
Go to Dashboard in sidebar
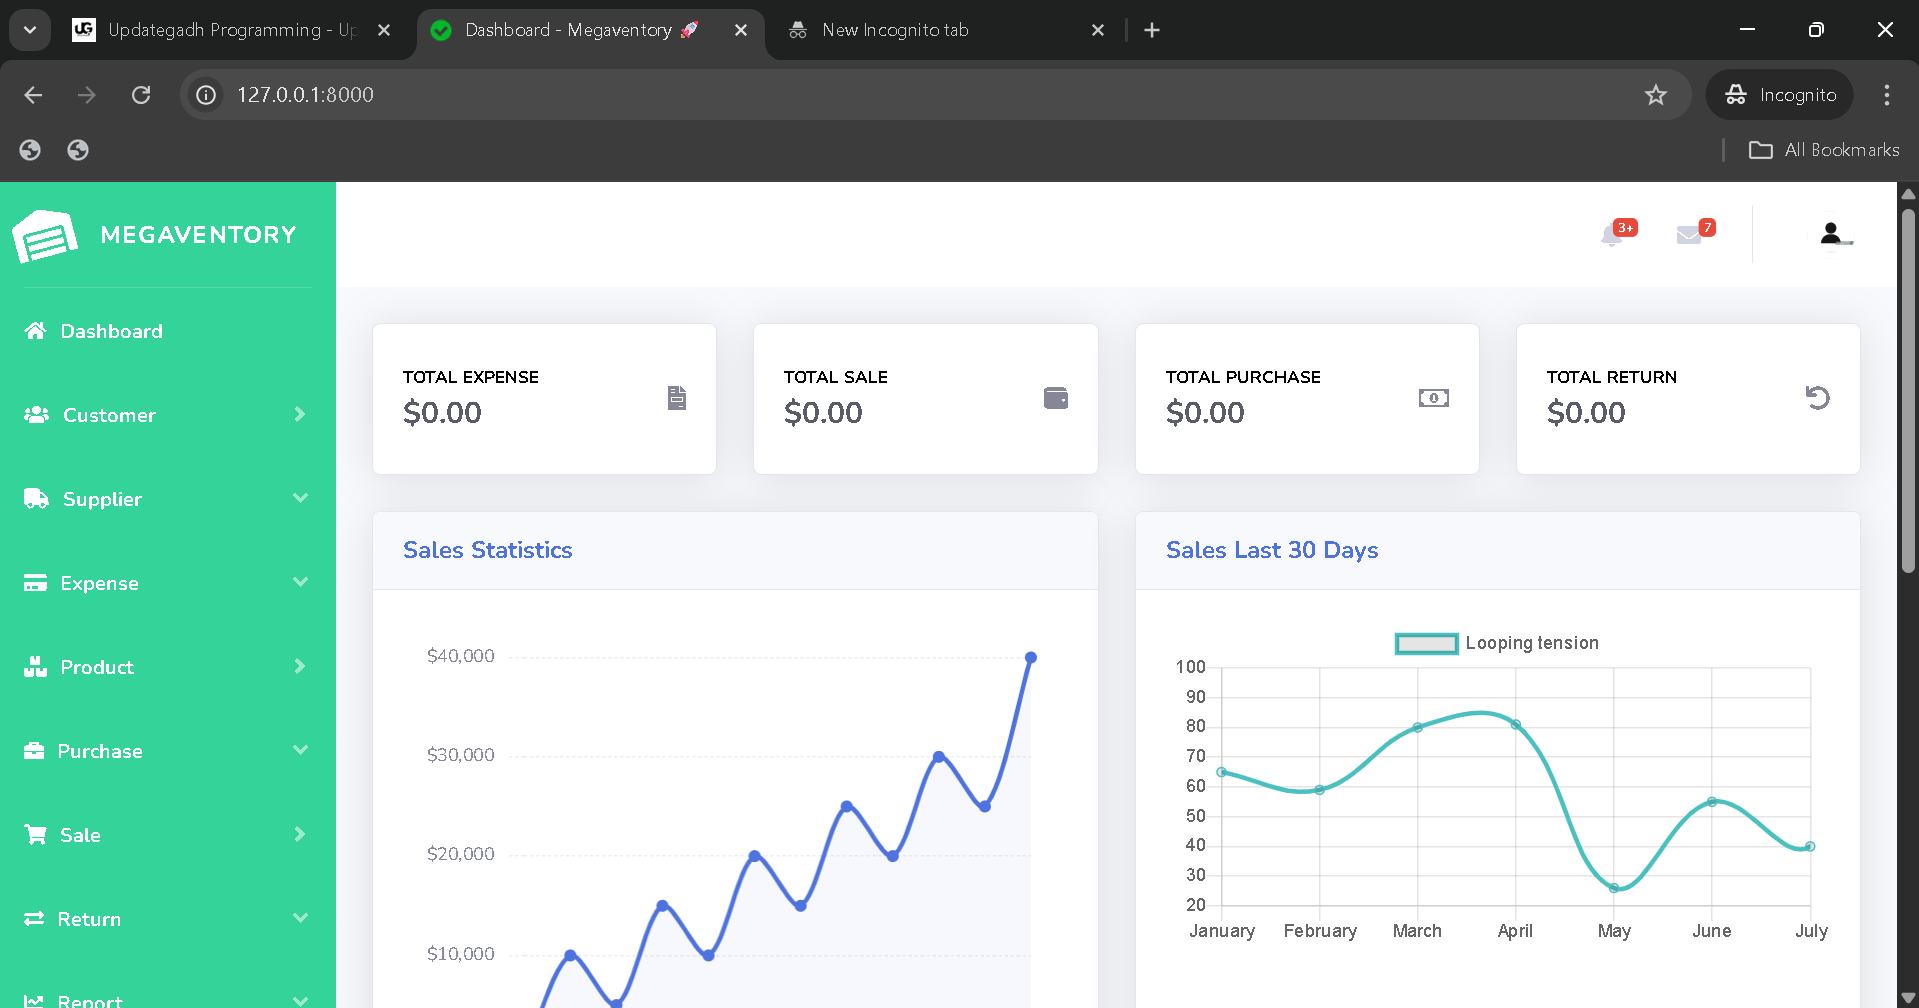(111, 331)
